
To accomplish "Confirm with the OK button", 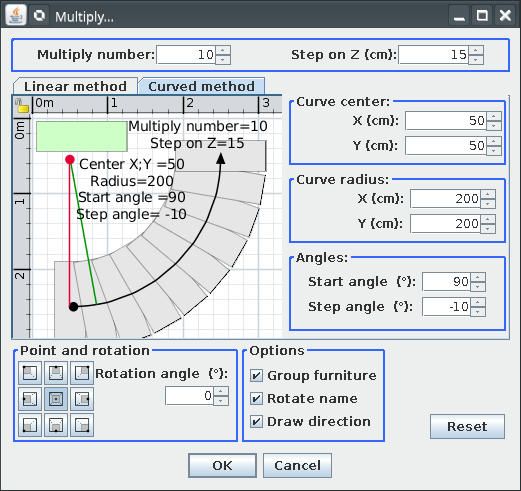I will pyautogui.click(x=222, y=465).
